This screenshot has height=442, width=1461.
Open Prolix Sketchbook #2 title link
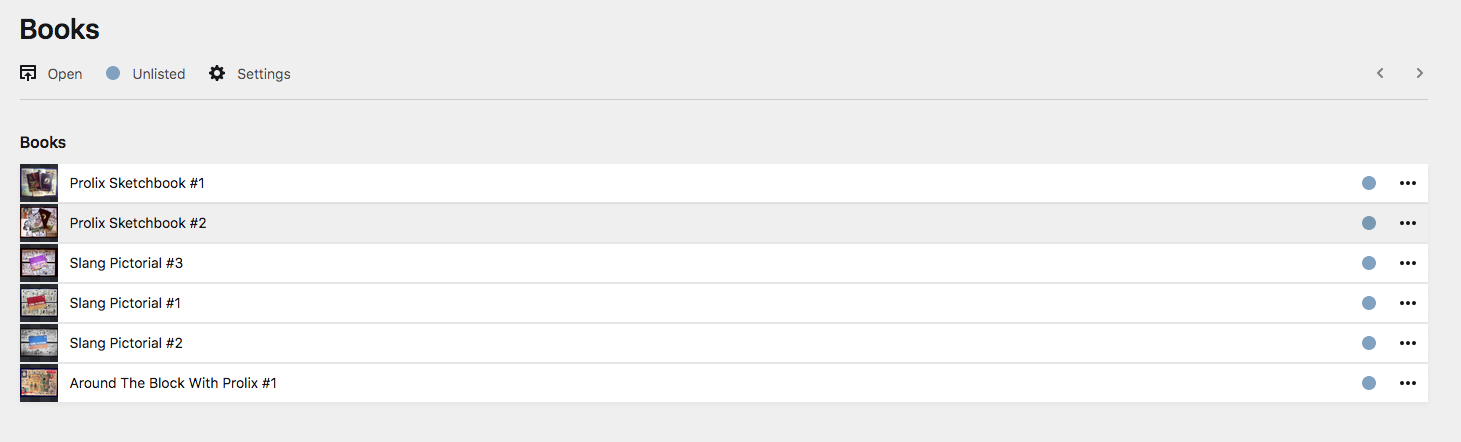click(x=138, y=223)
